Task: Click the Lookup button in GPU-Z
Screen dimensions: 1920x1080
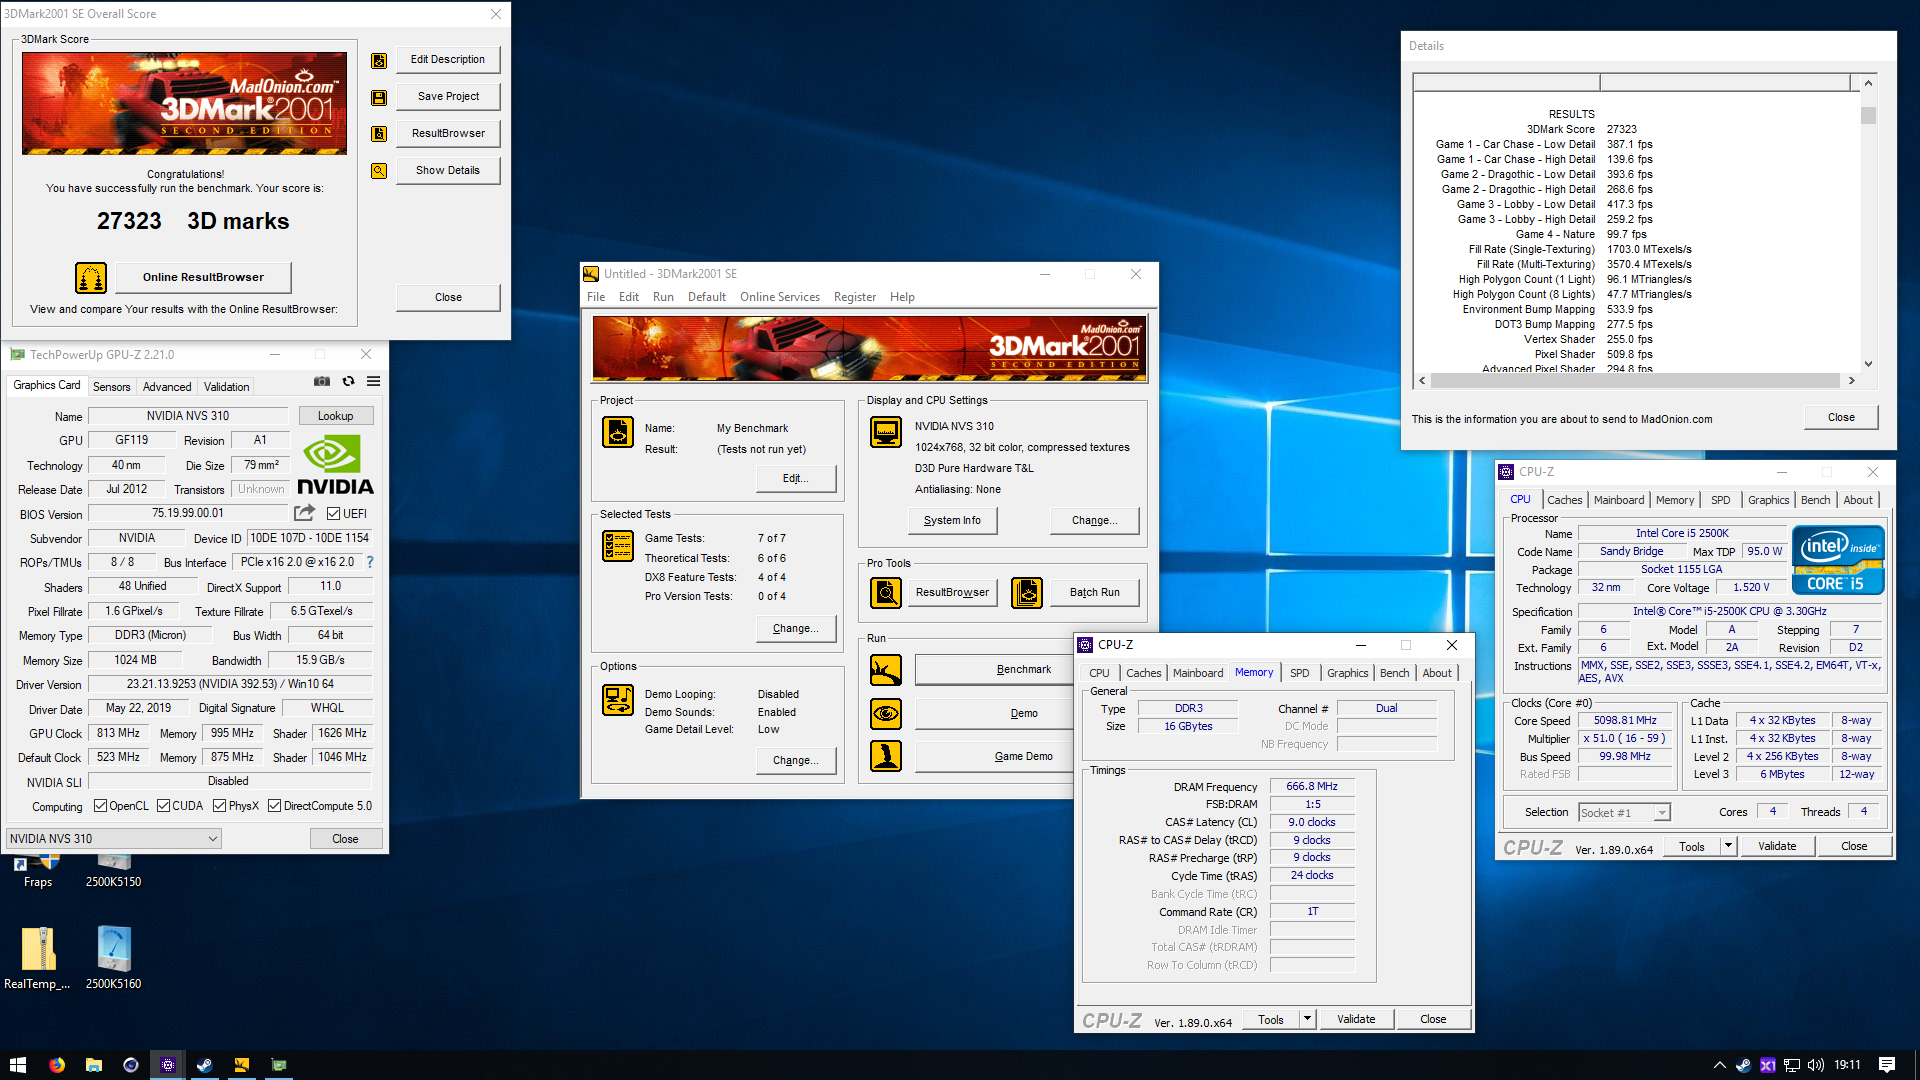Action: point(336,416)
